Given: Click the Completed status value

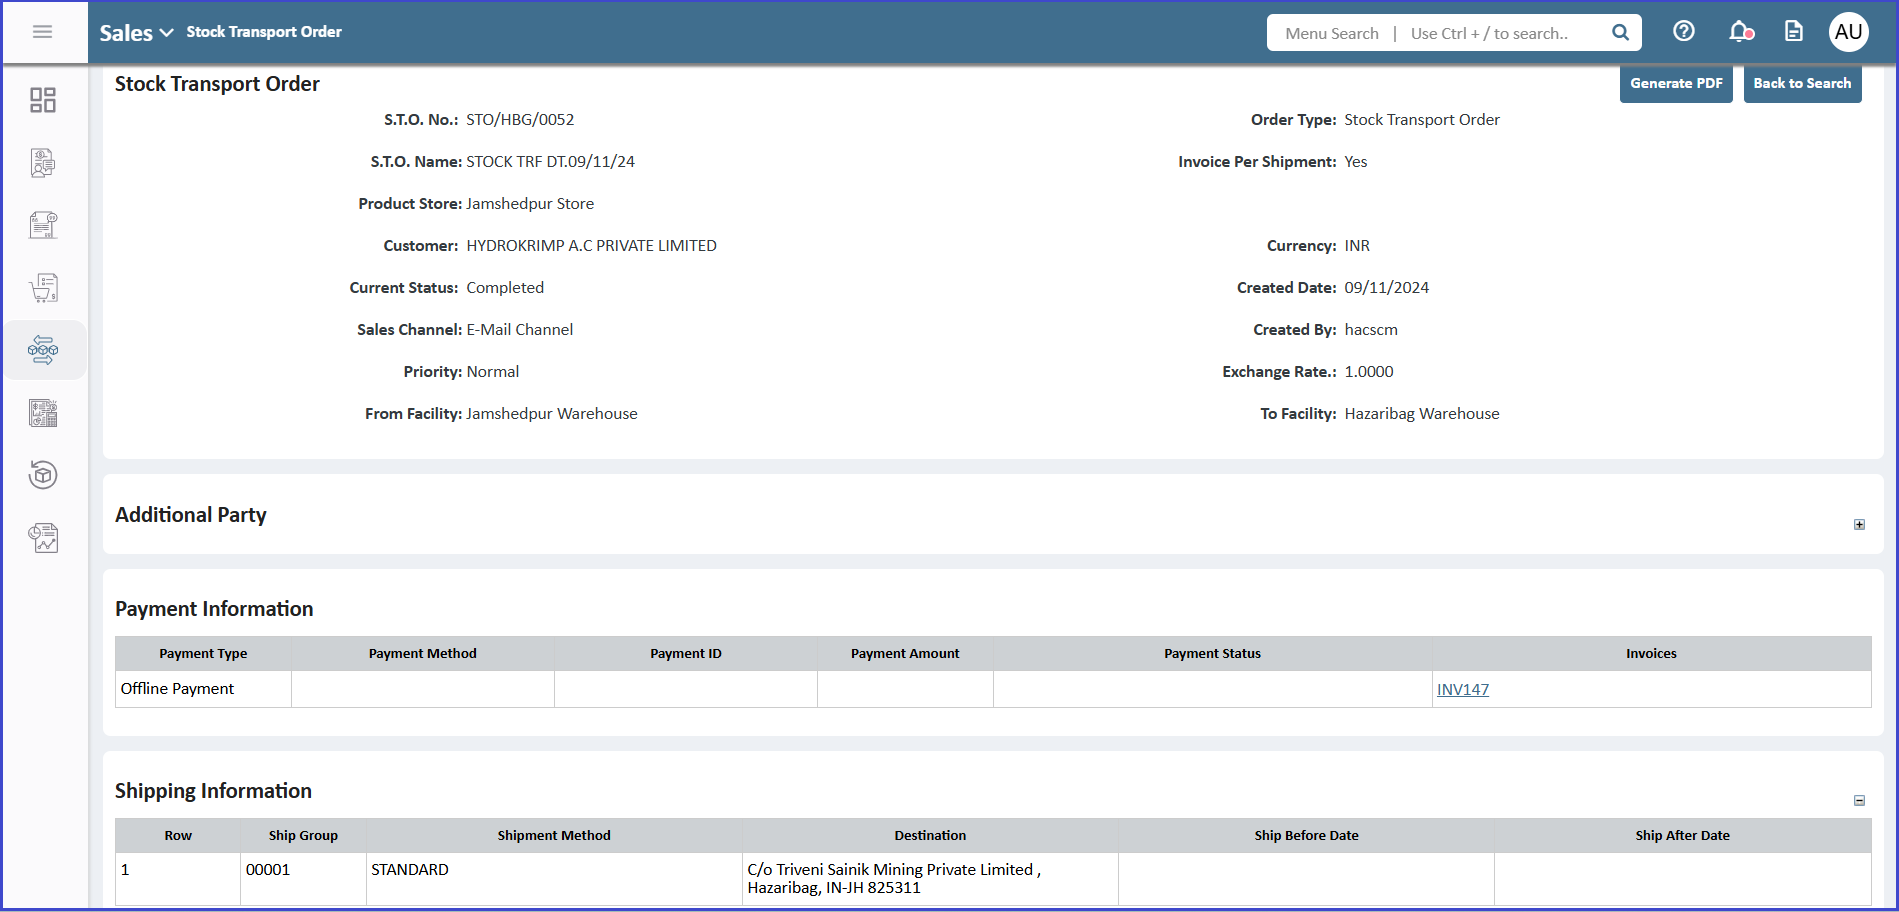Looking at the screenshot, I should (x=505, y=288).
